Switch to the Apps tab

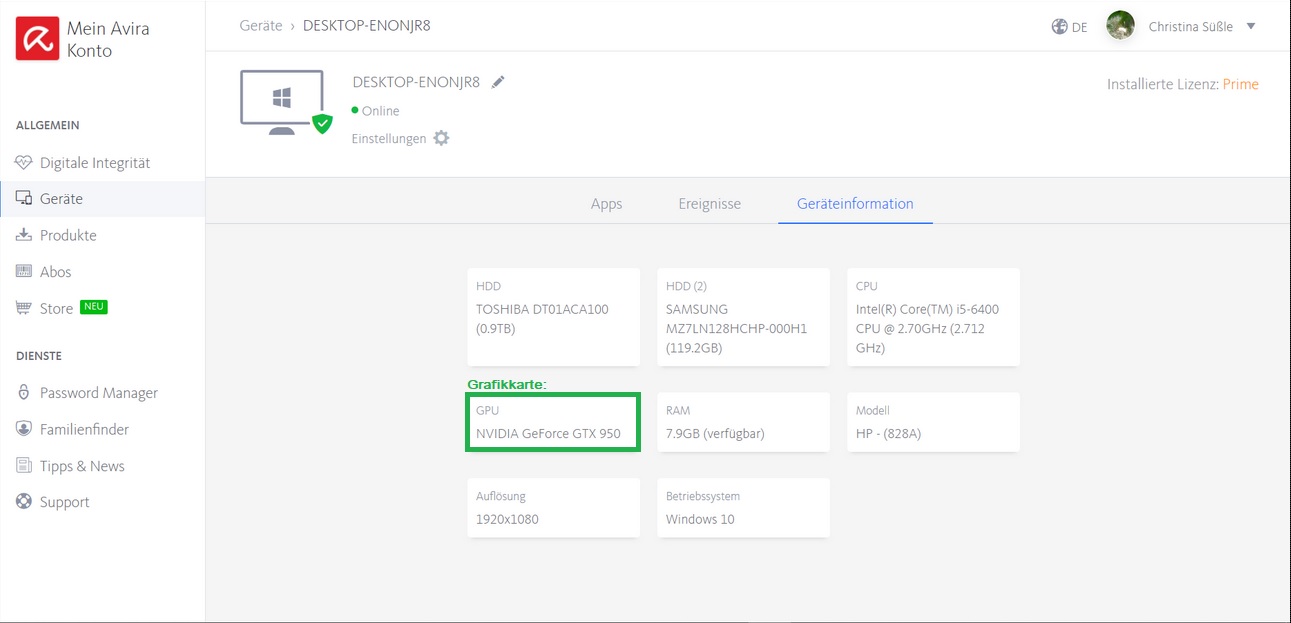click(606, 204)
